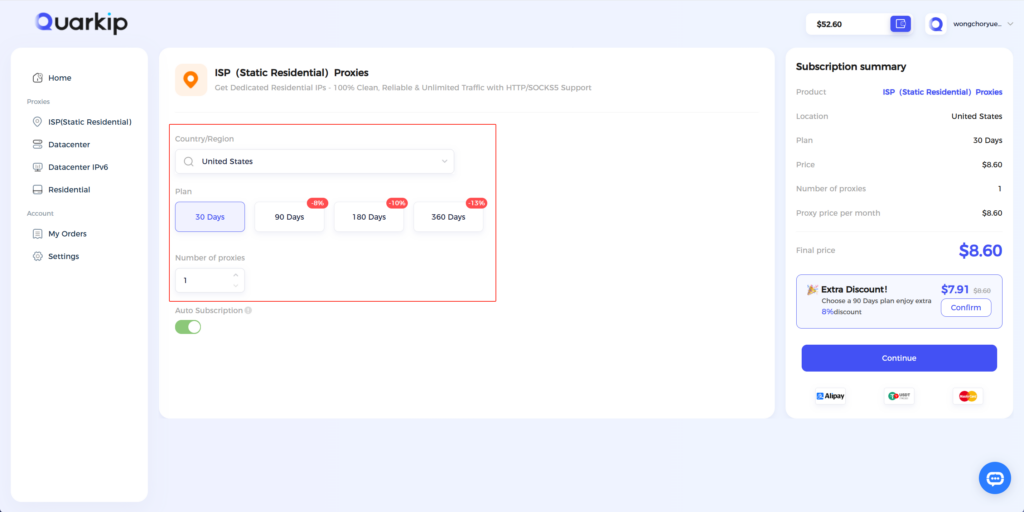Go to ISP(Static Residential) page

pyautogui.click(x=90, y=122)
